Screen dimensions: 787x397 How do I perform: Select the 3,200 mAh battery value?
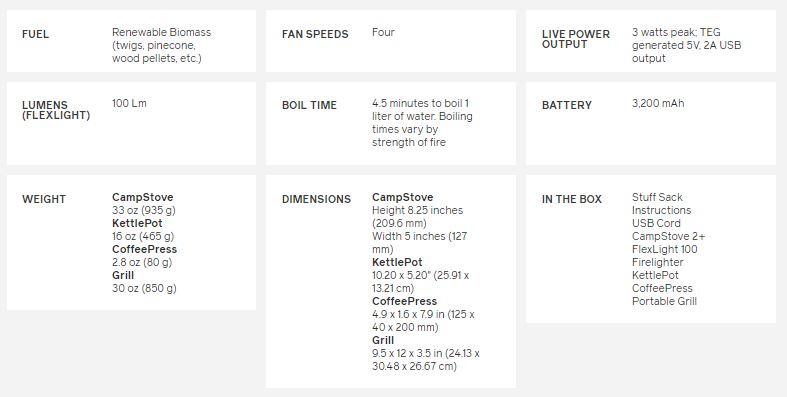click(658, 103)
